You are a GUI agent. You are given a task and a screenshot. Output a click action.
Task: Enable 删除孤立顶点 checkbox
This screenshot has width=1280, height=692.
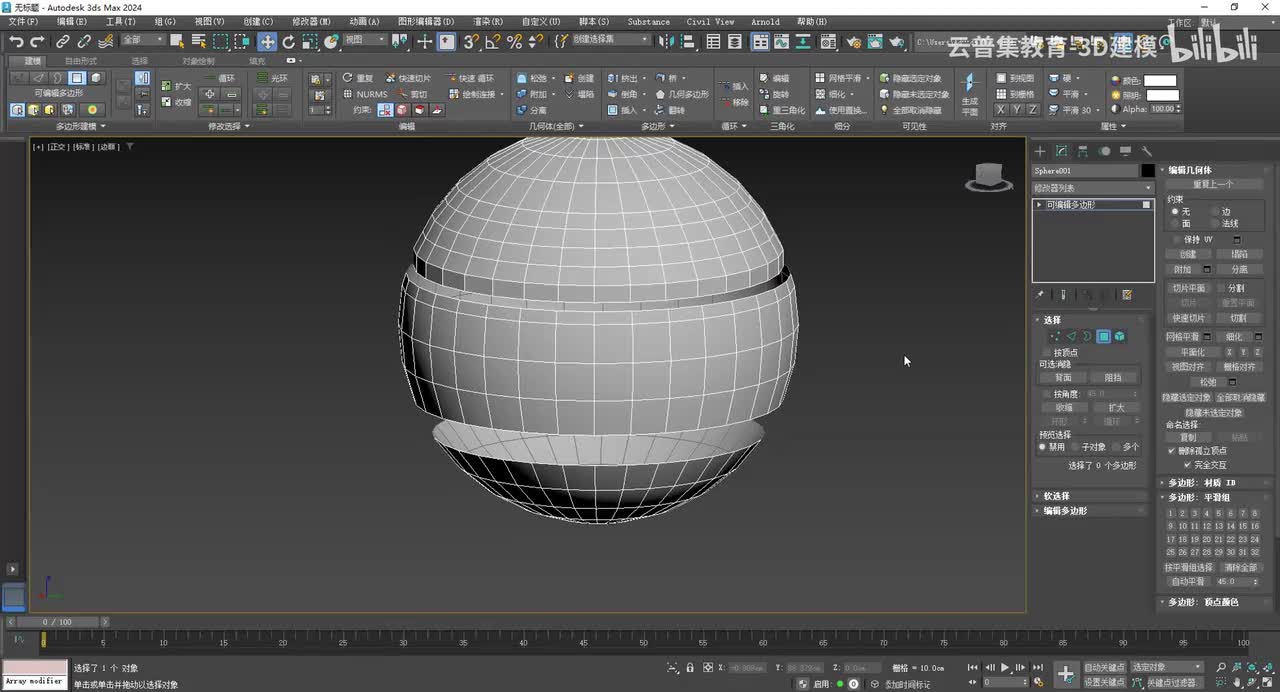(x=1172, y=451)
